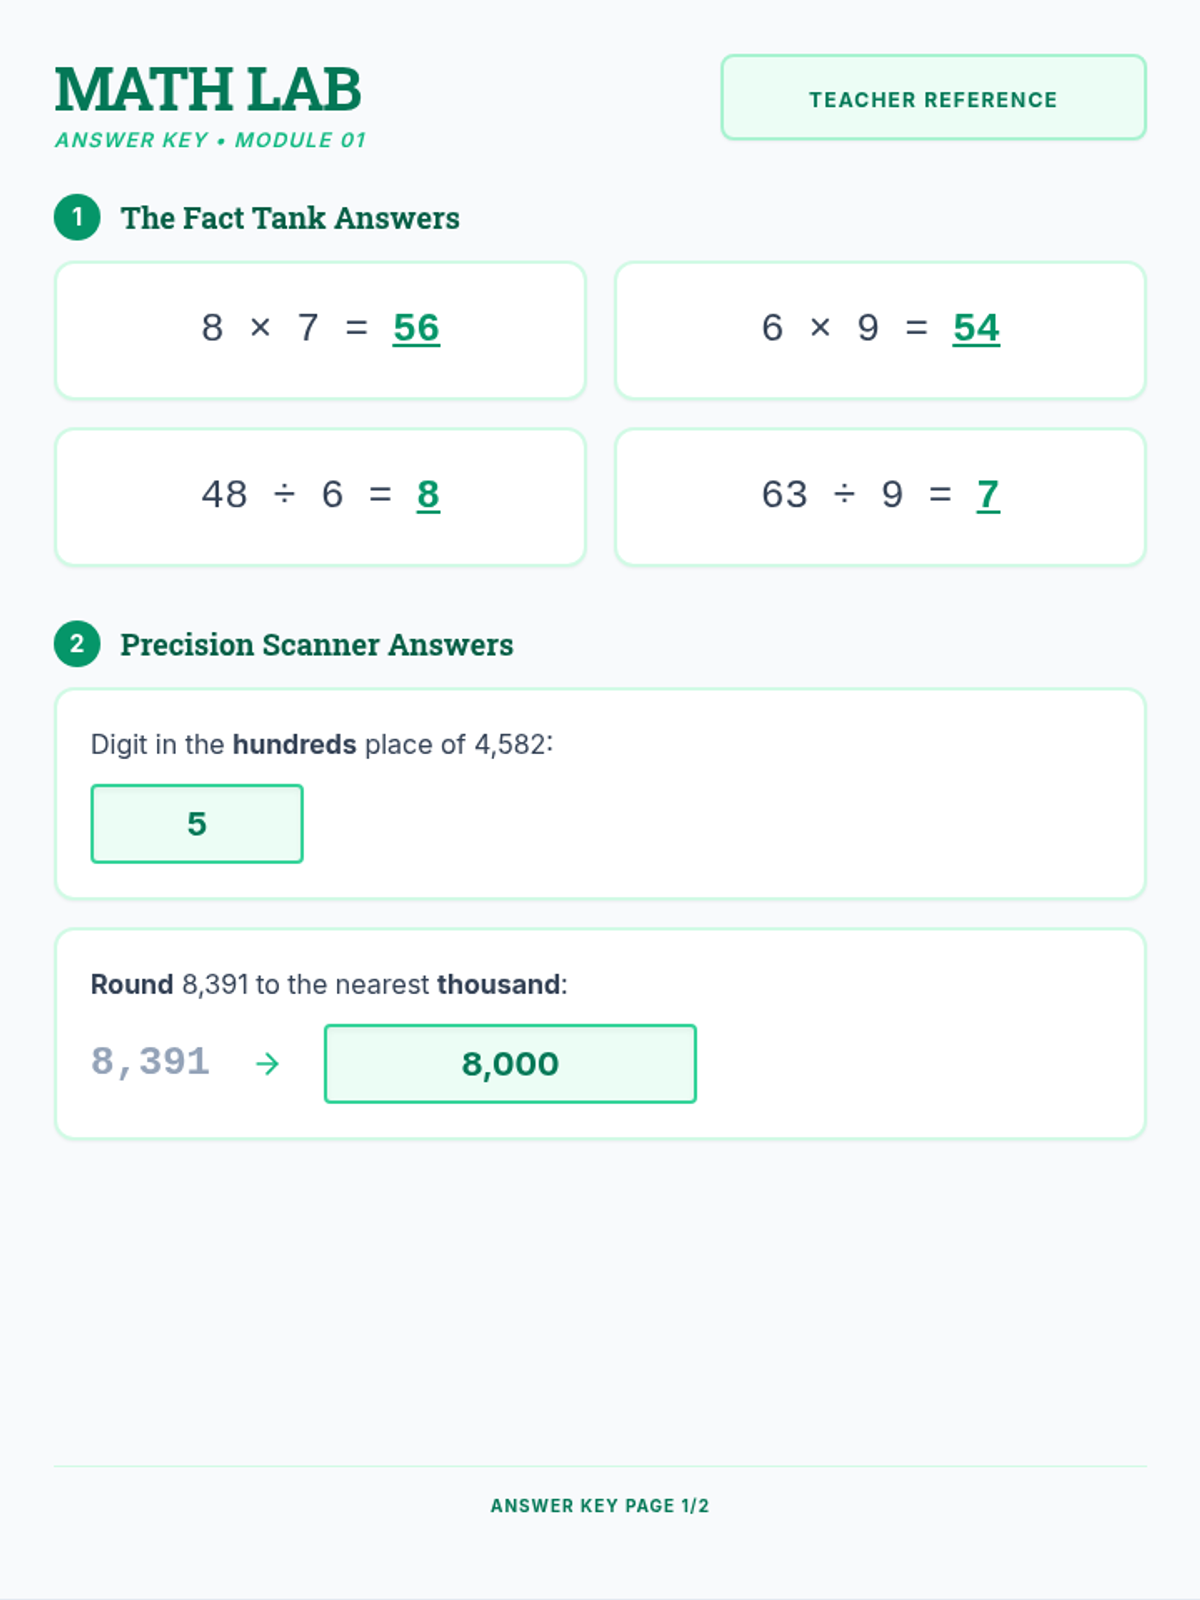Select the 48 ÷ 6 fact card
The width and height of the screenshot is (1200, 1600).
coord(320,498)
